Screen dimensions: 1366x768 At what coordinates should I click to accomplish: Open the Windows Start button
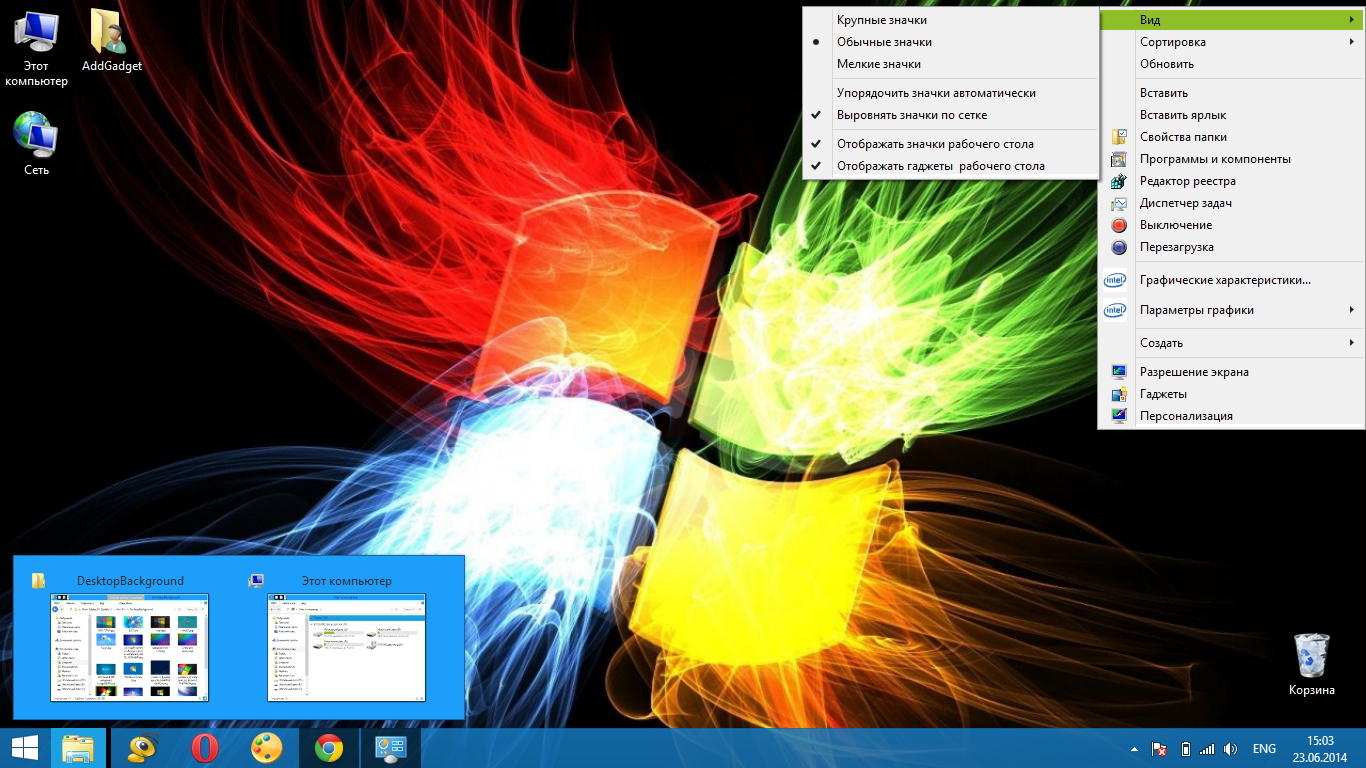pyautogui.click(x=24, y=748)
